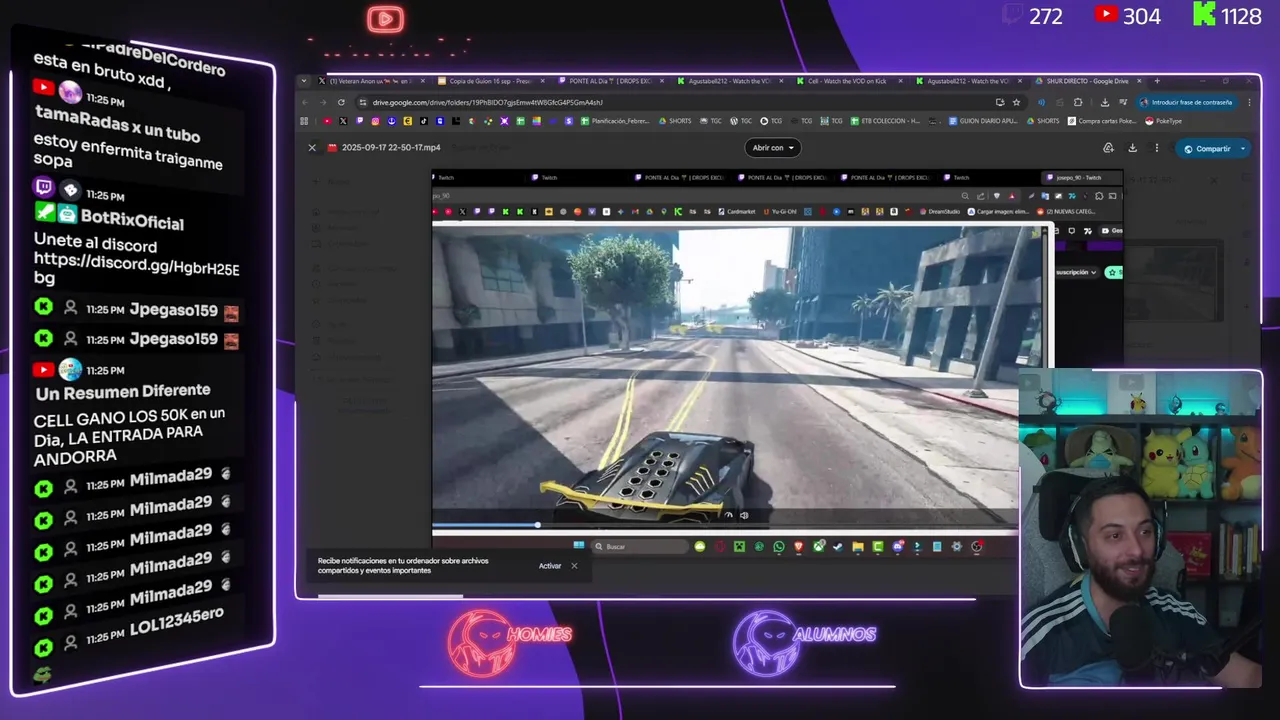This screenshot has width=1280, height=720.
Task: Open 'Cardmarket' bookmark in the recorded browser
Action: tap(737, 212)
